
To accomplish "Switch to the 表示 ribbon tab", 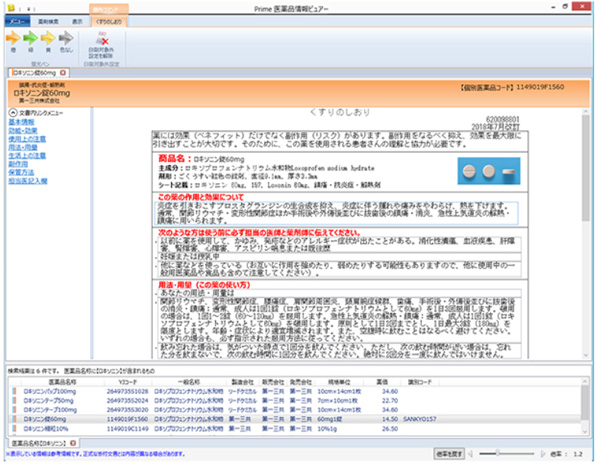I will coord(77,22).
